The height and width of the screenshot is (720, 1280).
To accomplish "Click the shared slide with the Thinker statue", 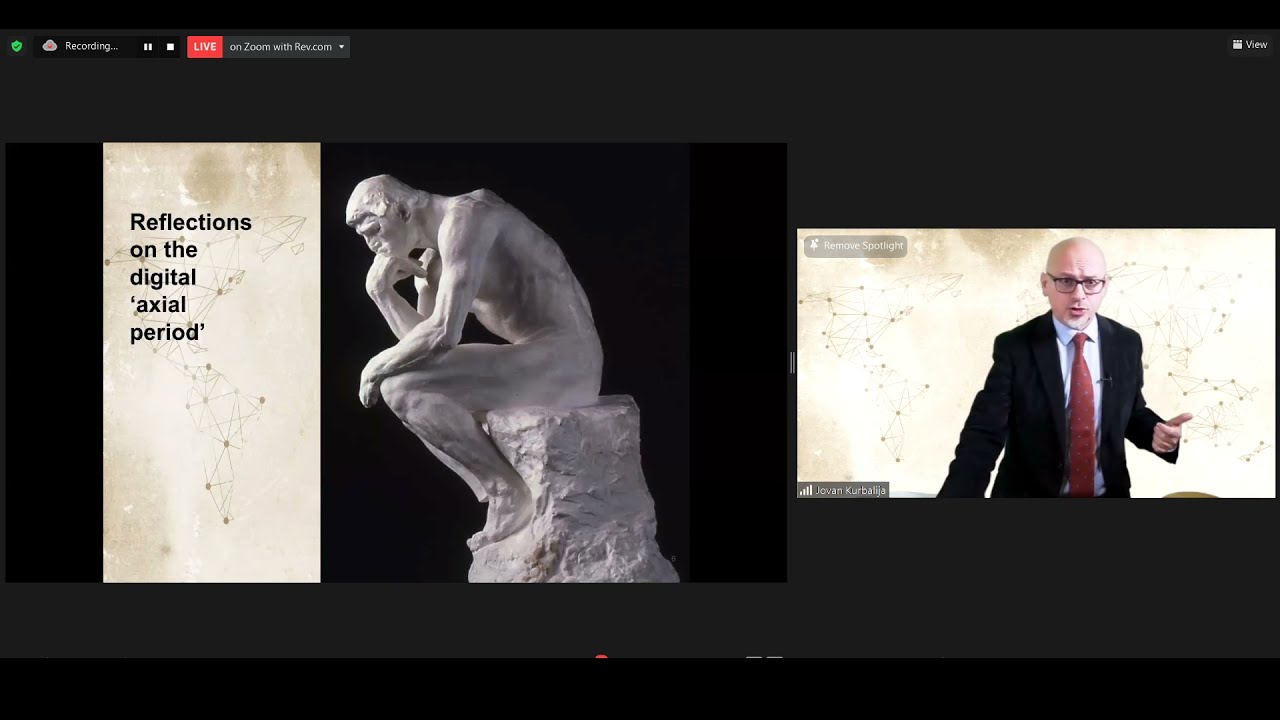I will tap(396, 362).
